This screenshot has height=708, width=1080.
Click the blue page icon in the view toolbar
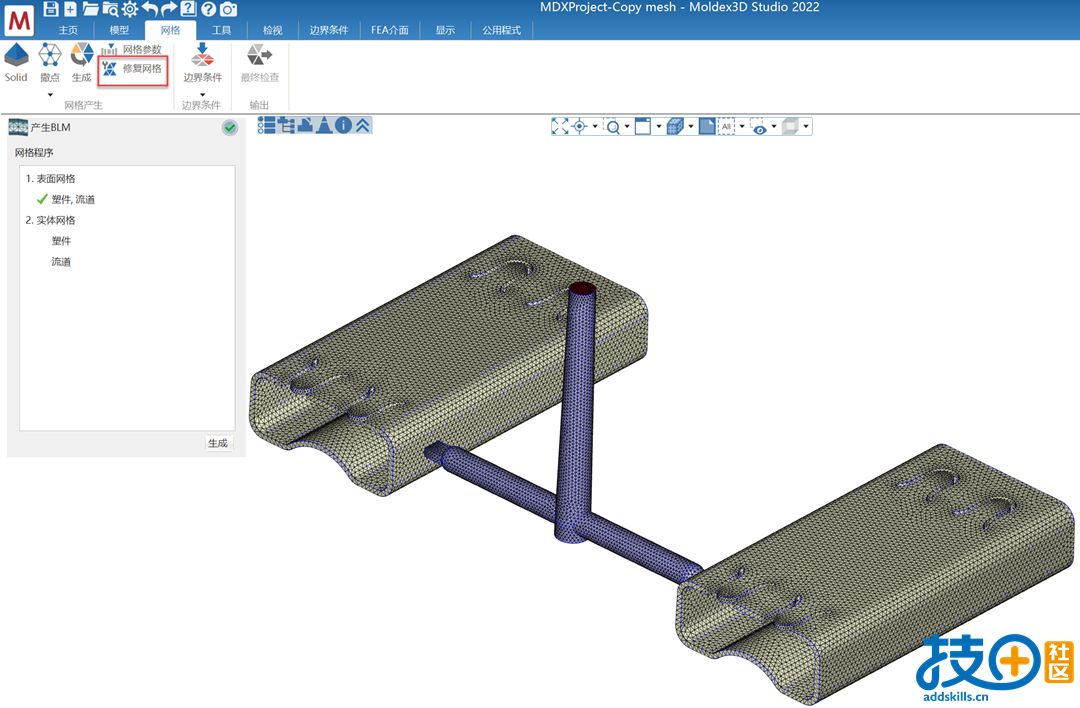(x=707, y=126)
